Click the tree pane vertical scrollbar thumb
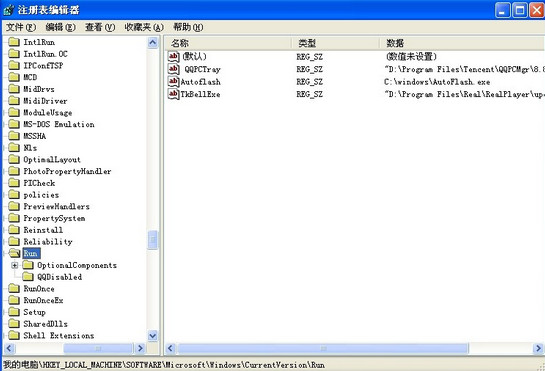545x371 pixels. tap(152, 240)
